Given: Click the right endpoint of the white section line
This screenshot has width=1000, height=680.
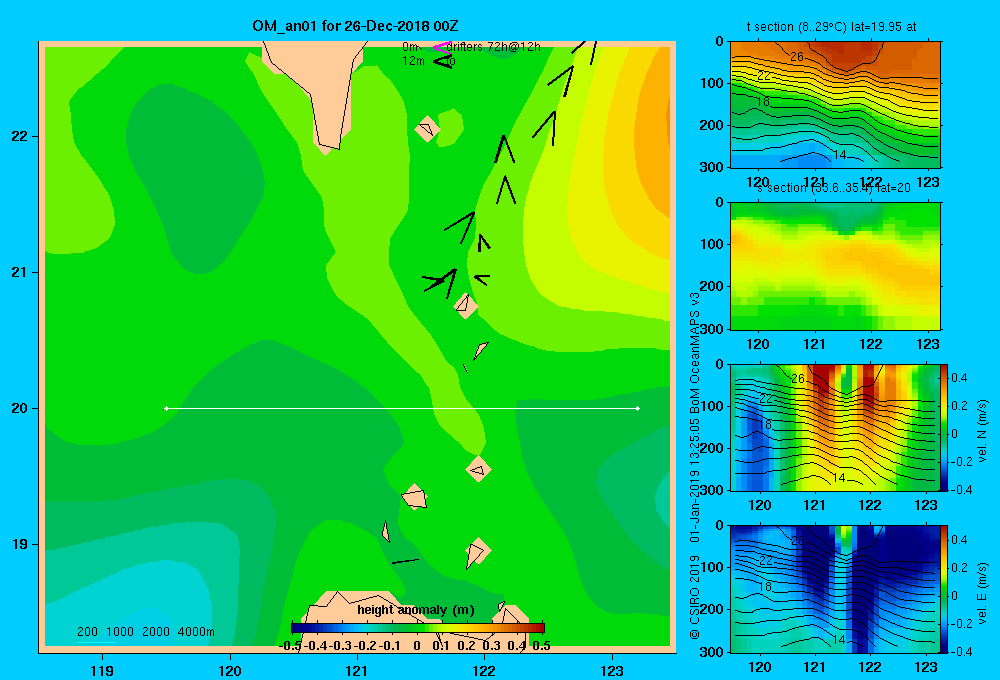Looking at the screenshot, I should (638, 408).
